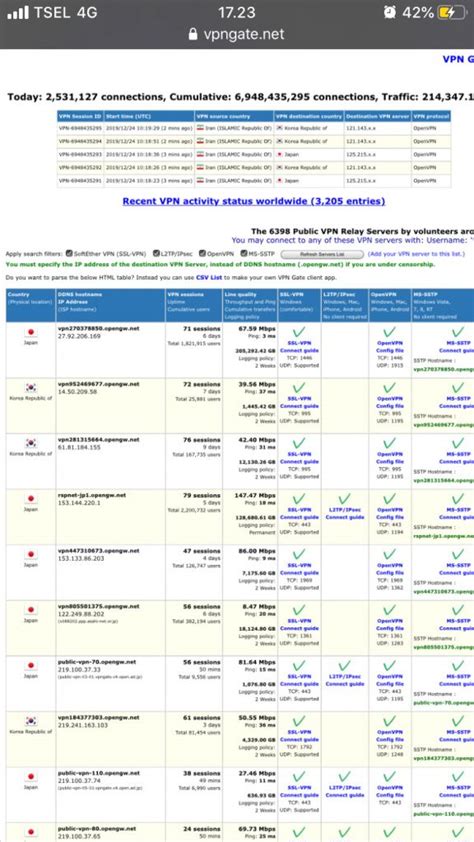Click OpenVPN checkmark for vpn447310673.opengw.net
The width and height of the screenshot is (474, 842).
point(390,555)
